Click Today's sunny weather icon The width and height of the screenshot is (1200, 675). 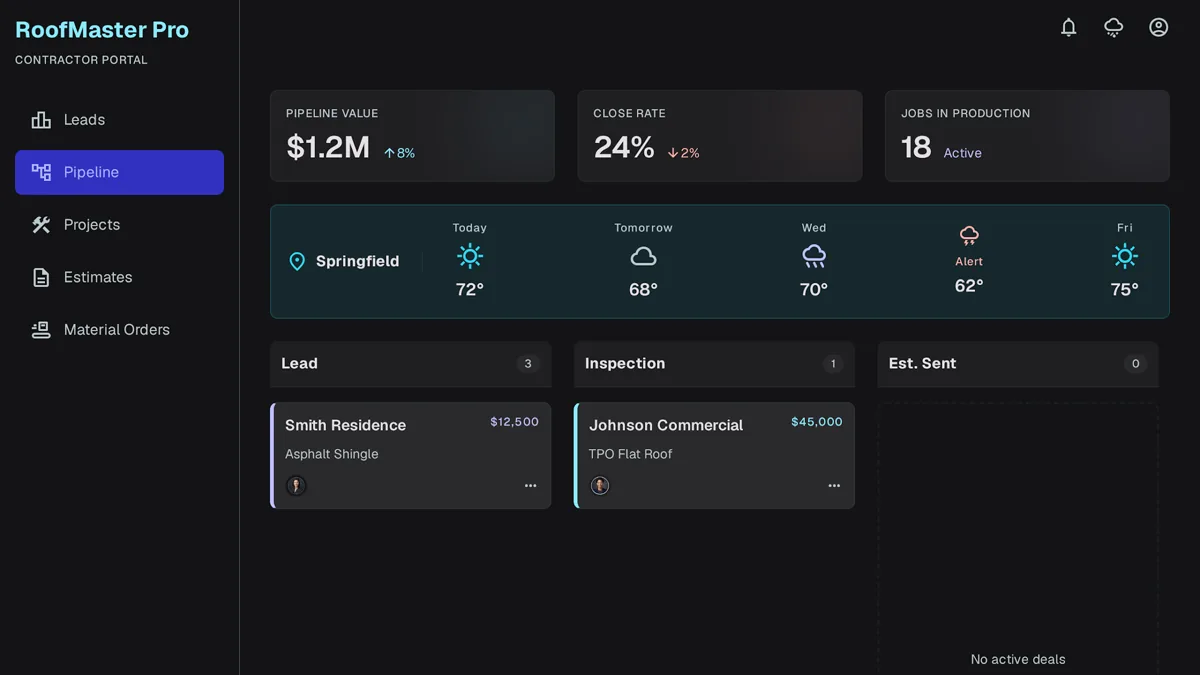tap(470, 257)
